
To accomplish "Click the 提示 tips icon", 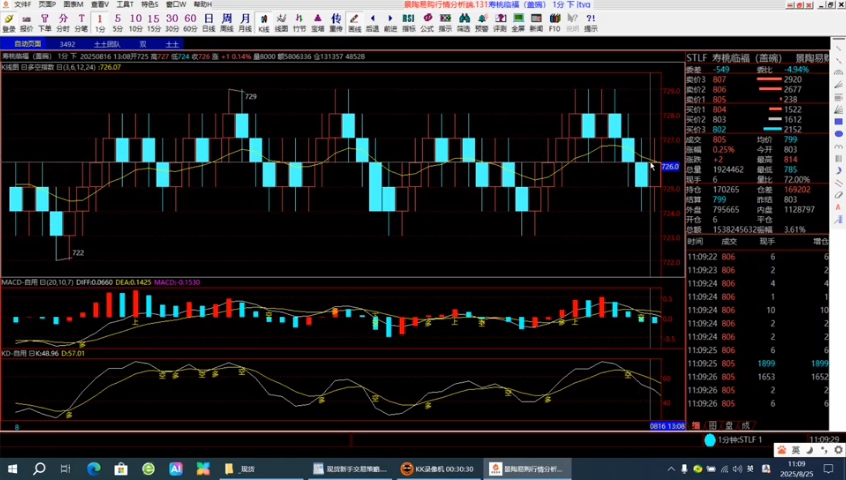I will (x=591, y=23).
